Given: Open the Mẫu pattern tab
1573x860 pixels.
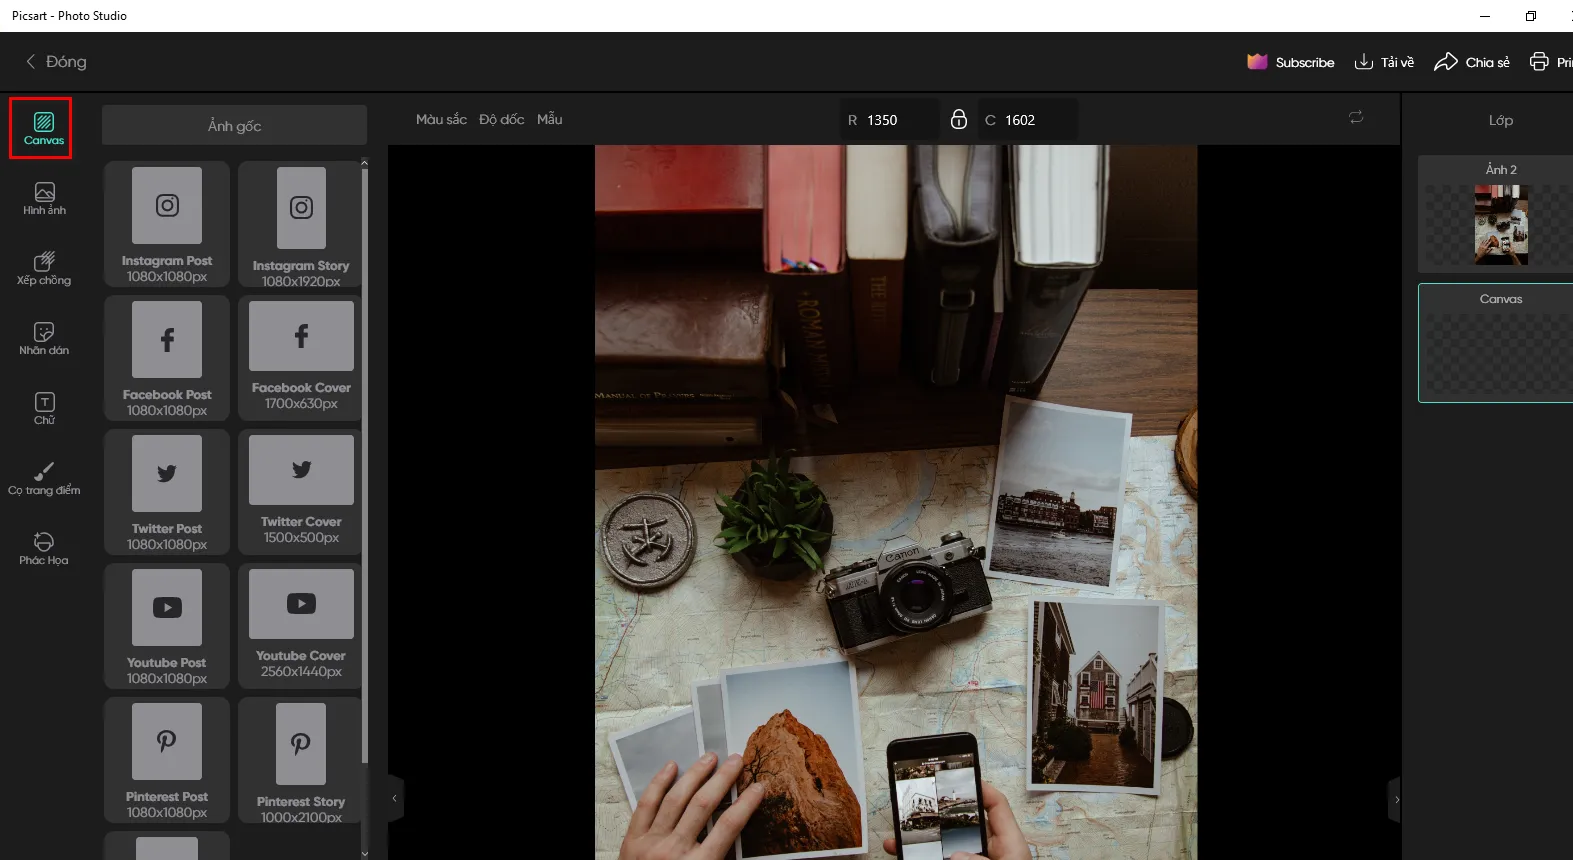Looking at the screenshot, I should [550, 119].
